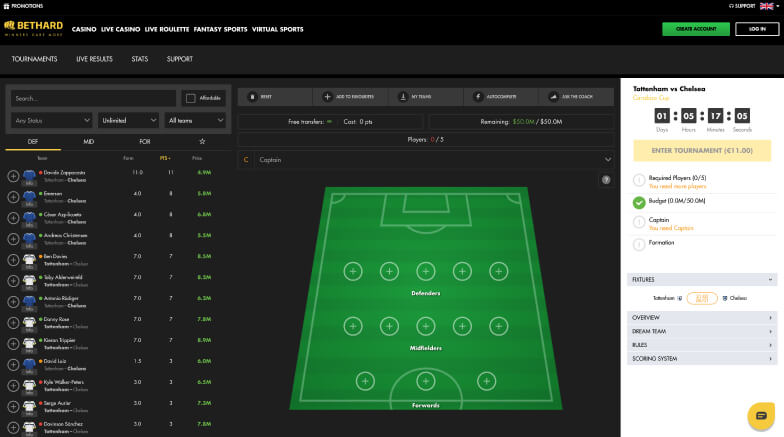This screenshot has width=784, height=437.
Task: Add Toby Alderweireld with the plus icon
Action: coord(13,281)
